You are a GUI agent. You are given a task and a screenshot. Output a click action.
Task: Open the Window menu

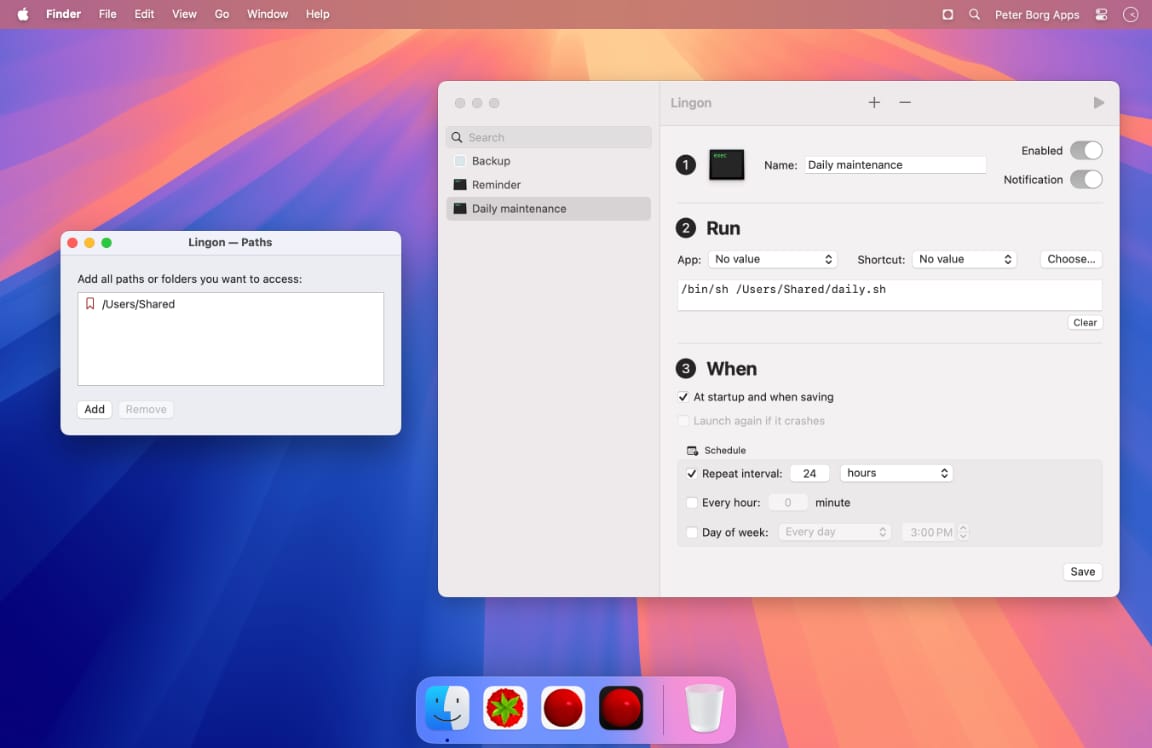point(267,14)
